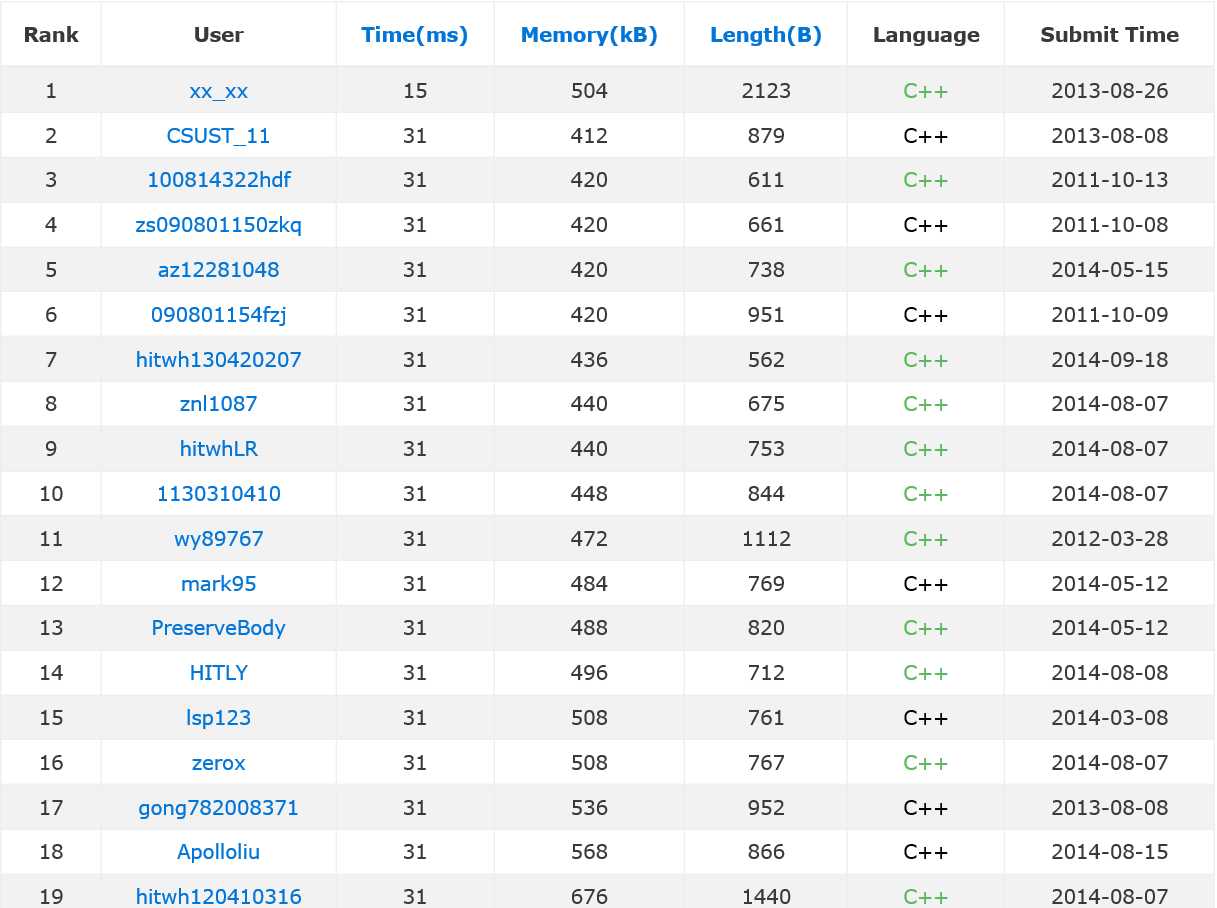Select memory value 568
This screenshot has height=908, width=1217.
(589, 852)
